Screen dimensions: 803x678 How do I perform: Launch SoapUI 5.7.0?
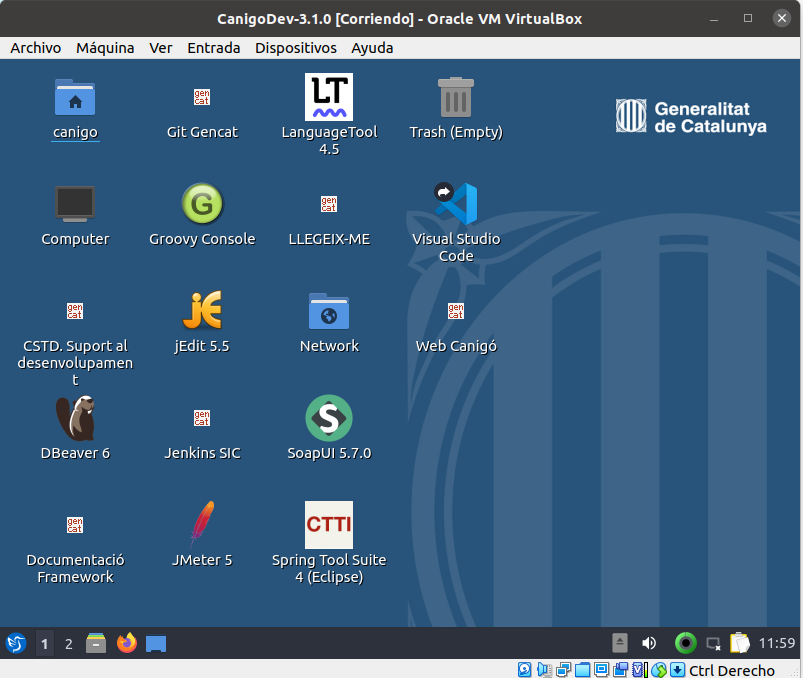(x=329, y=418)
